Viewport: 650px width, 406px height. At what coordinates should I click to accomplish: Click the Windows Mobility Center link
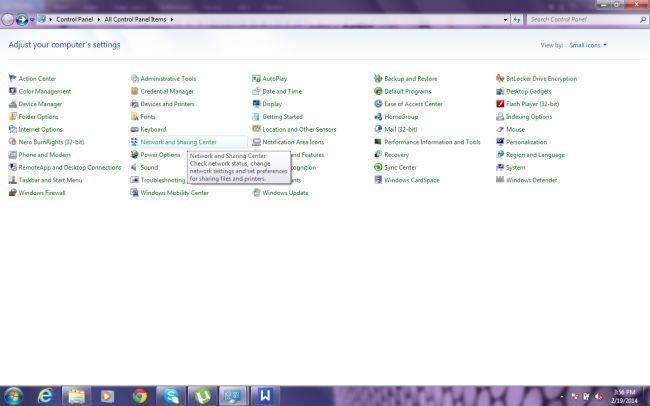(175, 193)
